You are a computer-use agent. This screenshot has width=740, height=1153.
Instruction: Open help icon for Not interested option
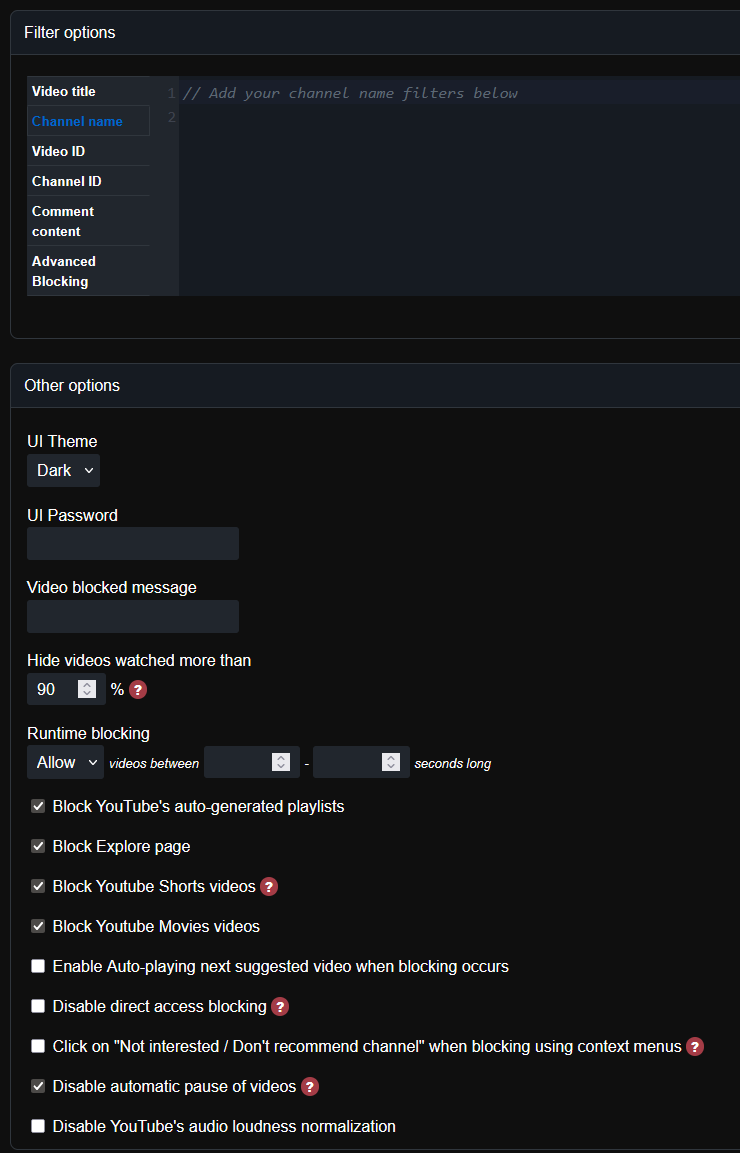tap(695, 1046)
